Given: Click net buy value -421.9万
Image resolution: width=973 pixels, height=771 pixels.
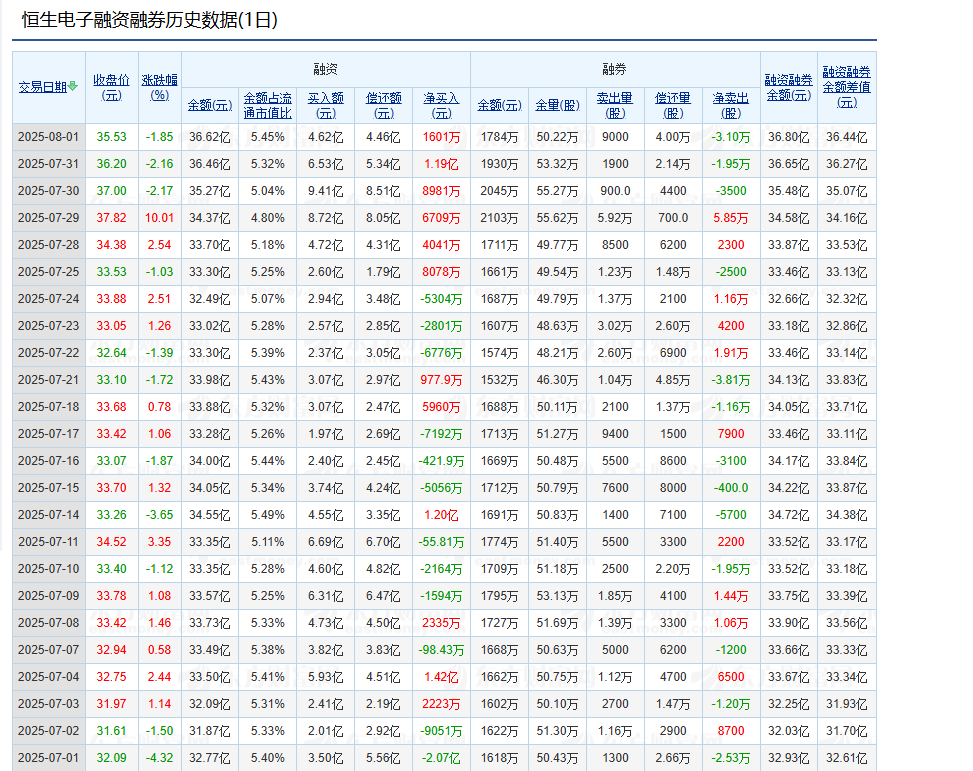Looking at the screenshot, I should coord(441,461).
